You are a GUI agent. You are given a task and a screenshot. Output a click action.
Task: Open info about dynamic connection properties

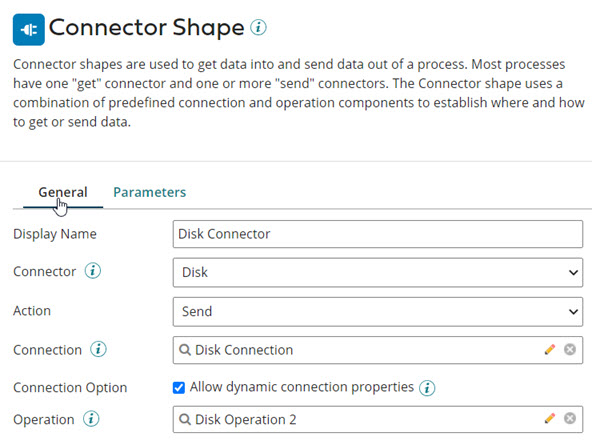(x=427, y=388)
